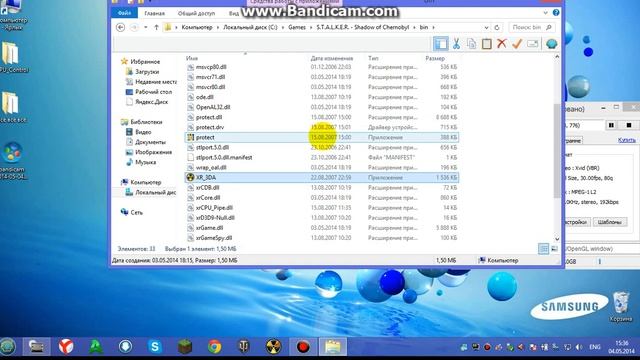Open World of Tanks taskbar icon
This screenshot has height=360, width=640.
[x=244, y=347]
